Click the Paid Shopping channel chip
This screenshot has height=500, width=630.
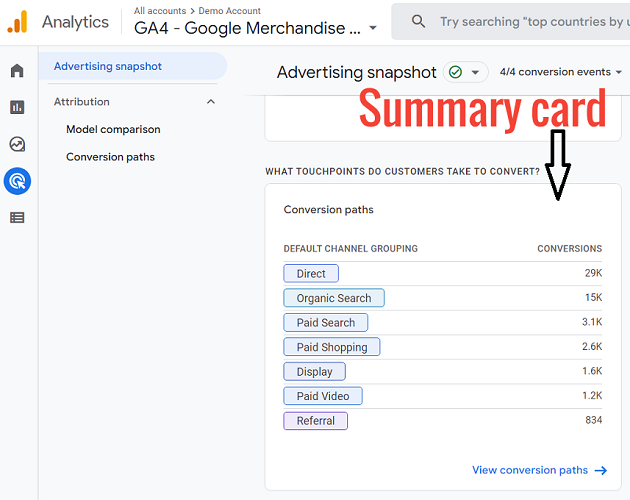click(332, 347)
